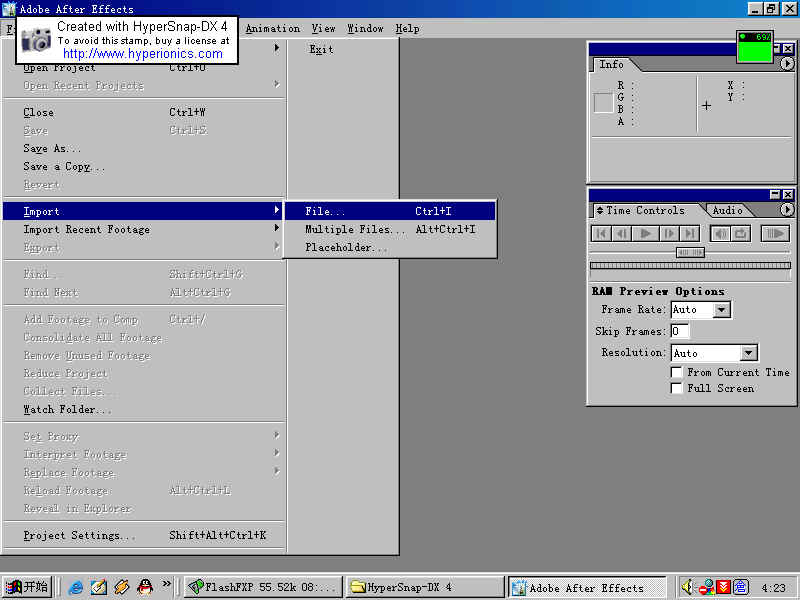
Task: Select the Time Controls tab
Action: click(x=645, y=210)
